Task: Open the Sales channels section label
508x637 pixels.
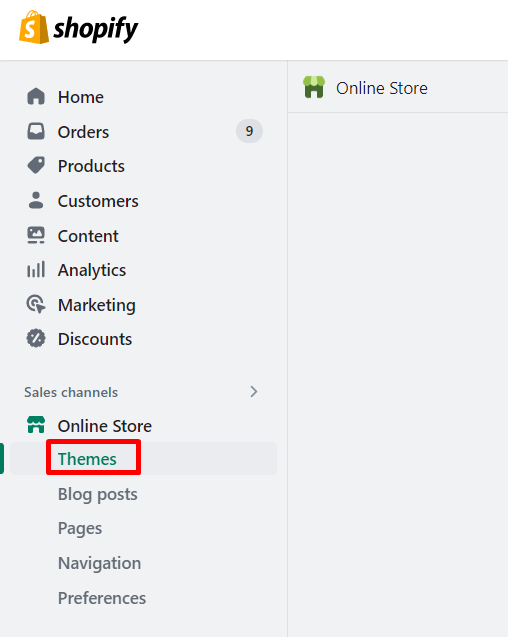Action: [x=71, y=392]
